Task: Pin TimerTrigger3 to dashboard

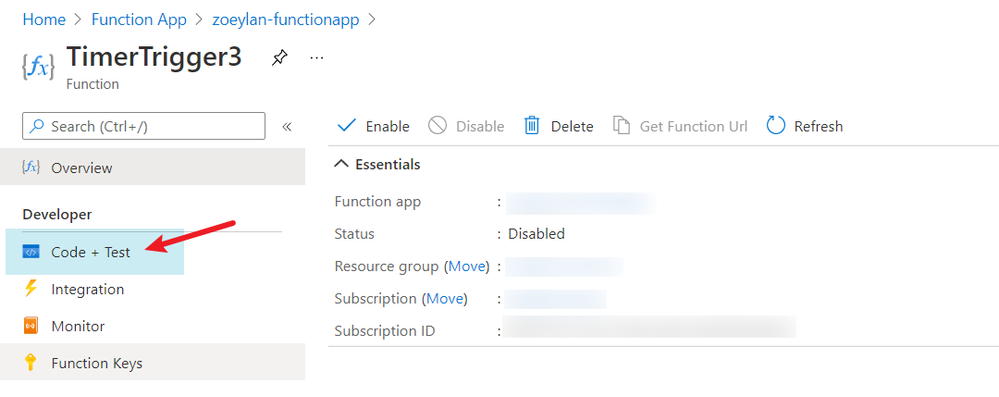Action: 279,58
